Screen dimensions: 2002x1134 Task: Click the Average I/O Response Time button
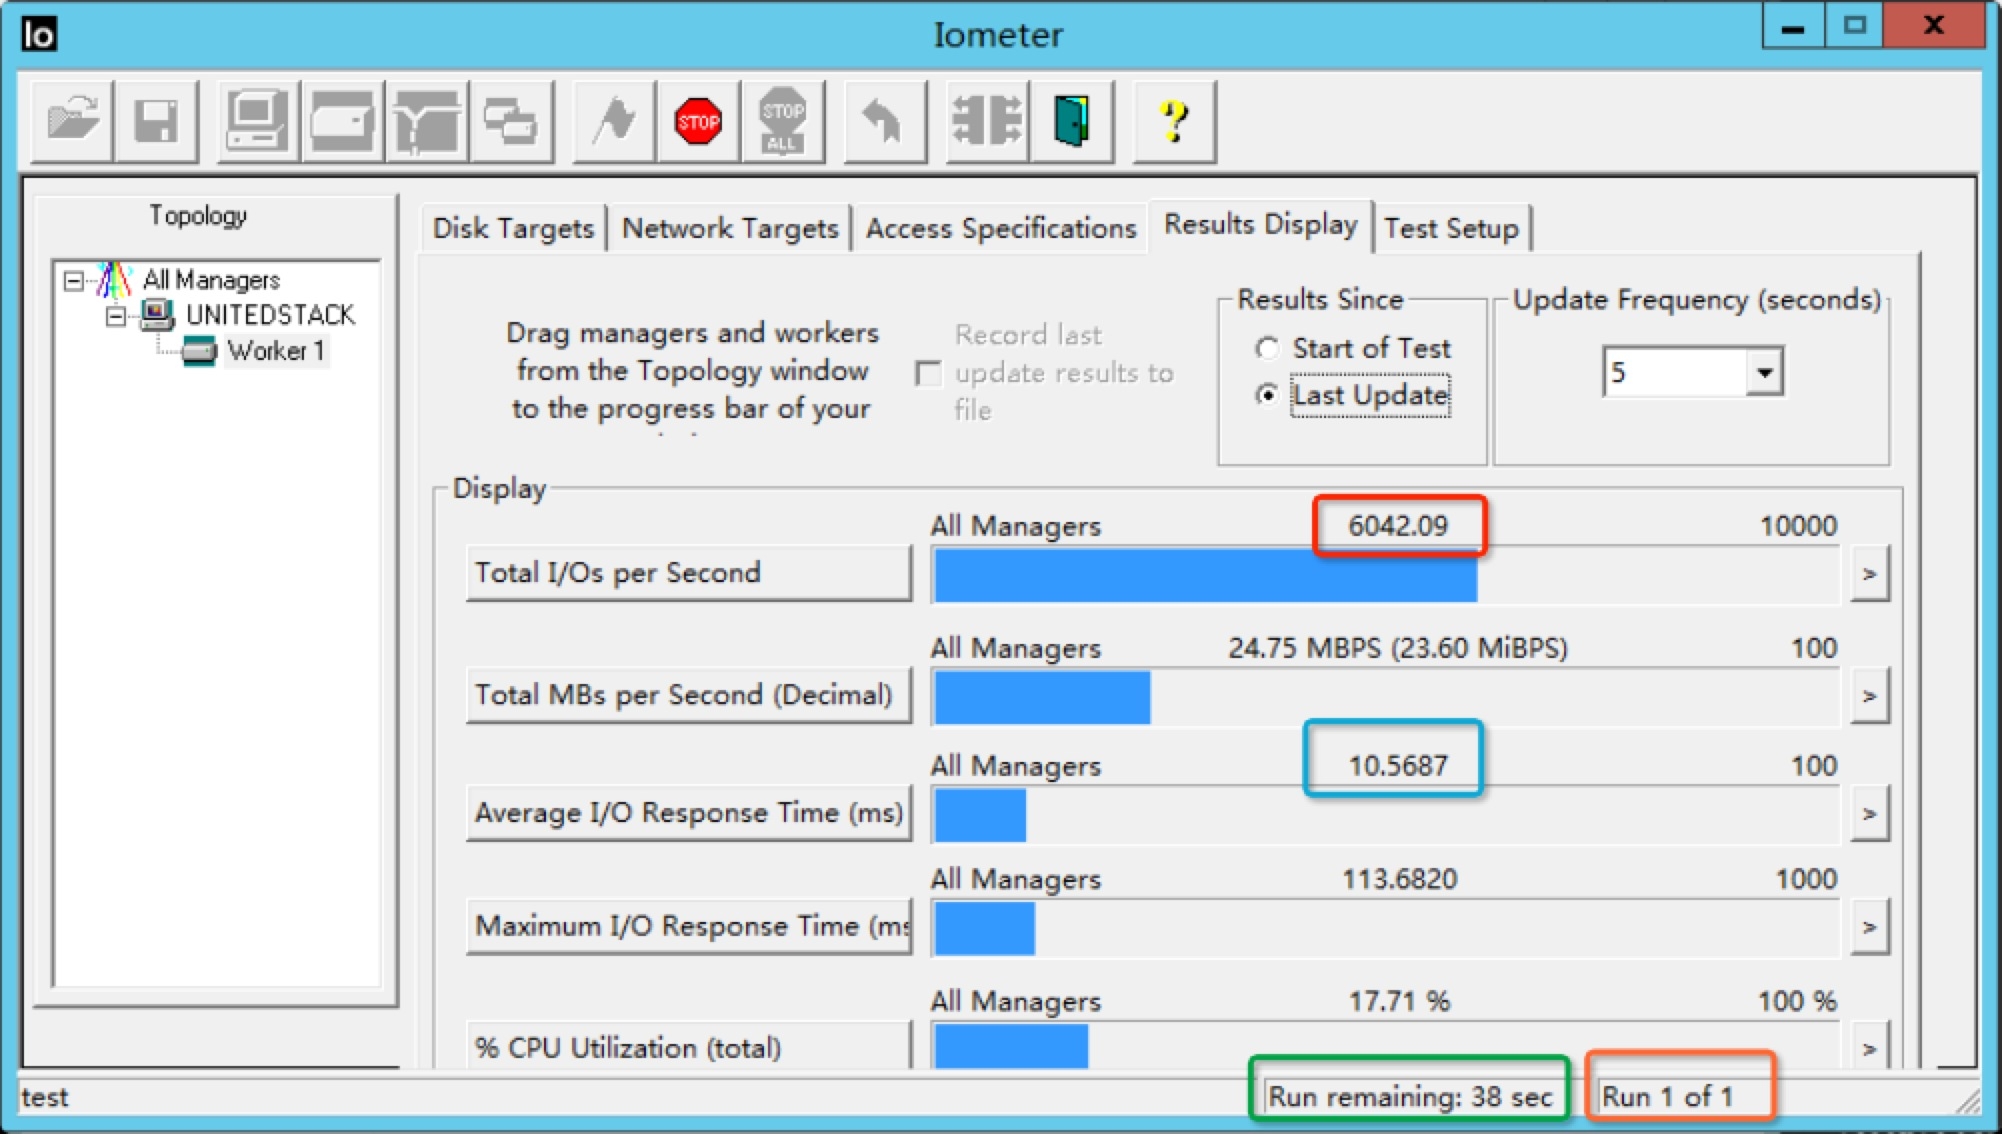tap(688, 813)
